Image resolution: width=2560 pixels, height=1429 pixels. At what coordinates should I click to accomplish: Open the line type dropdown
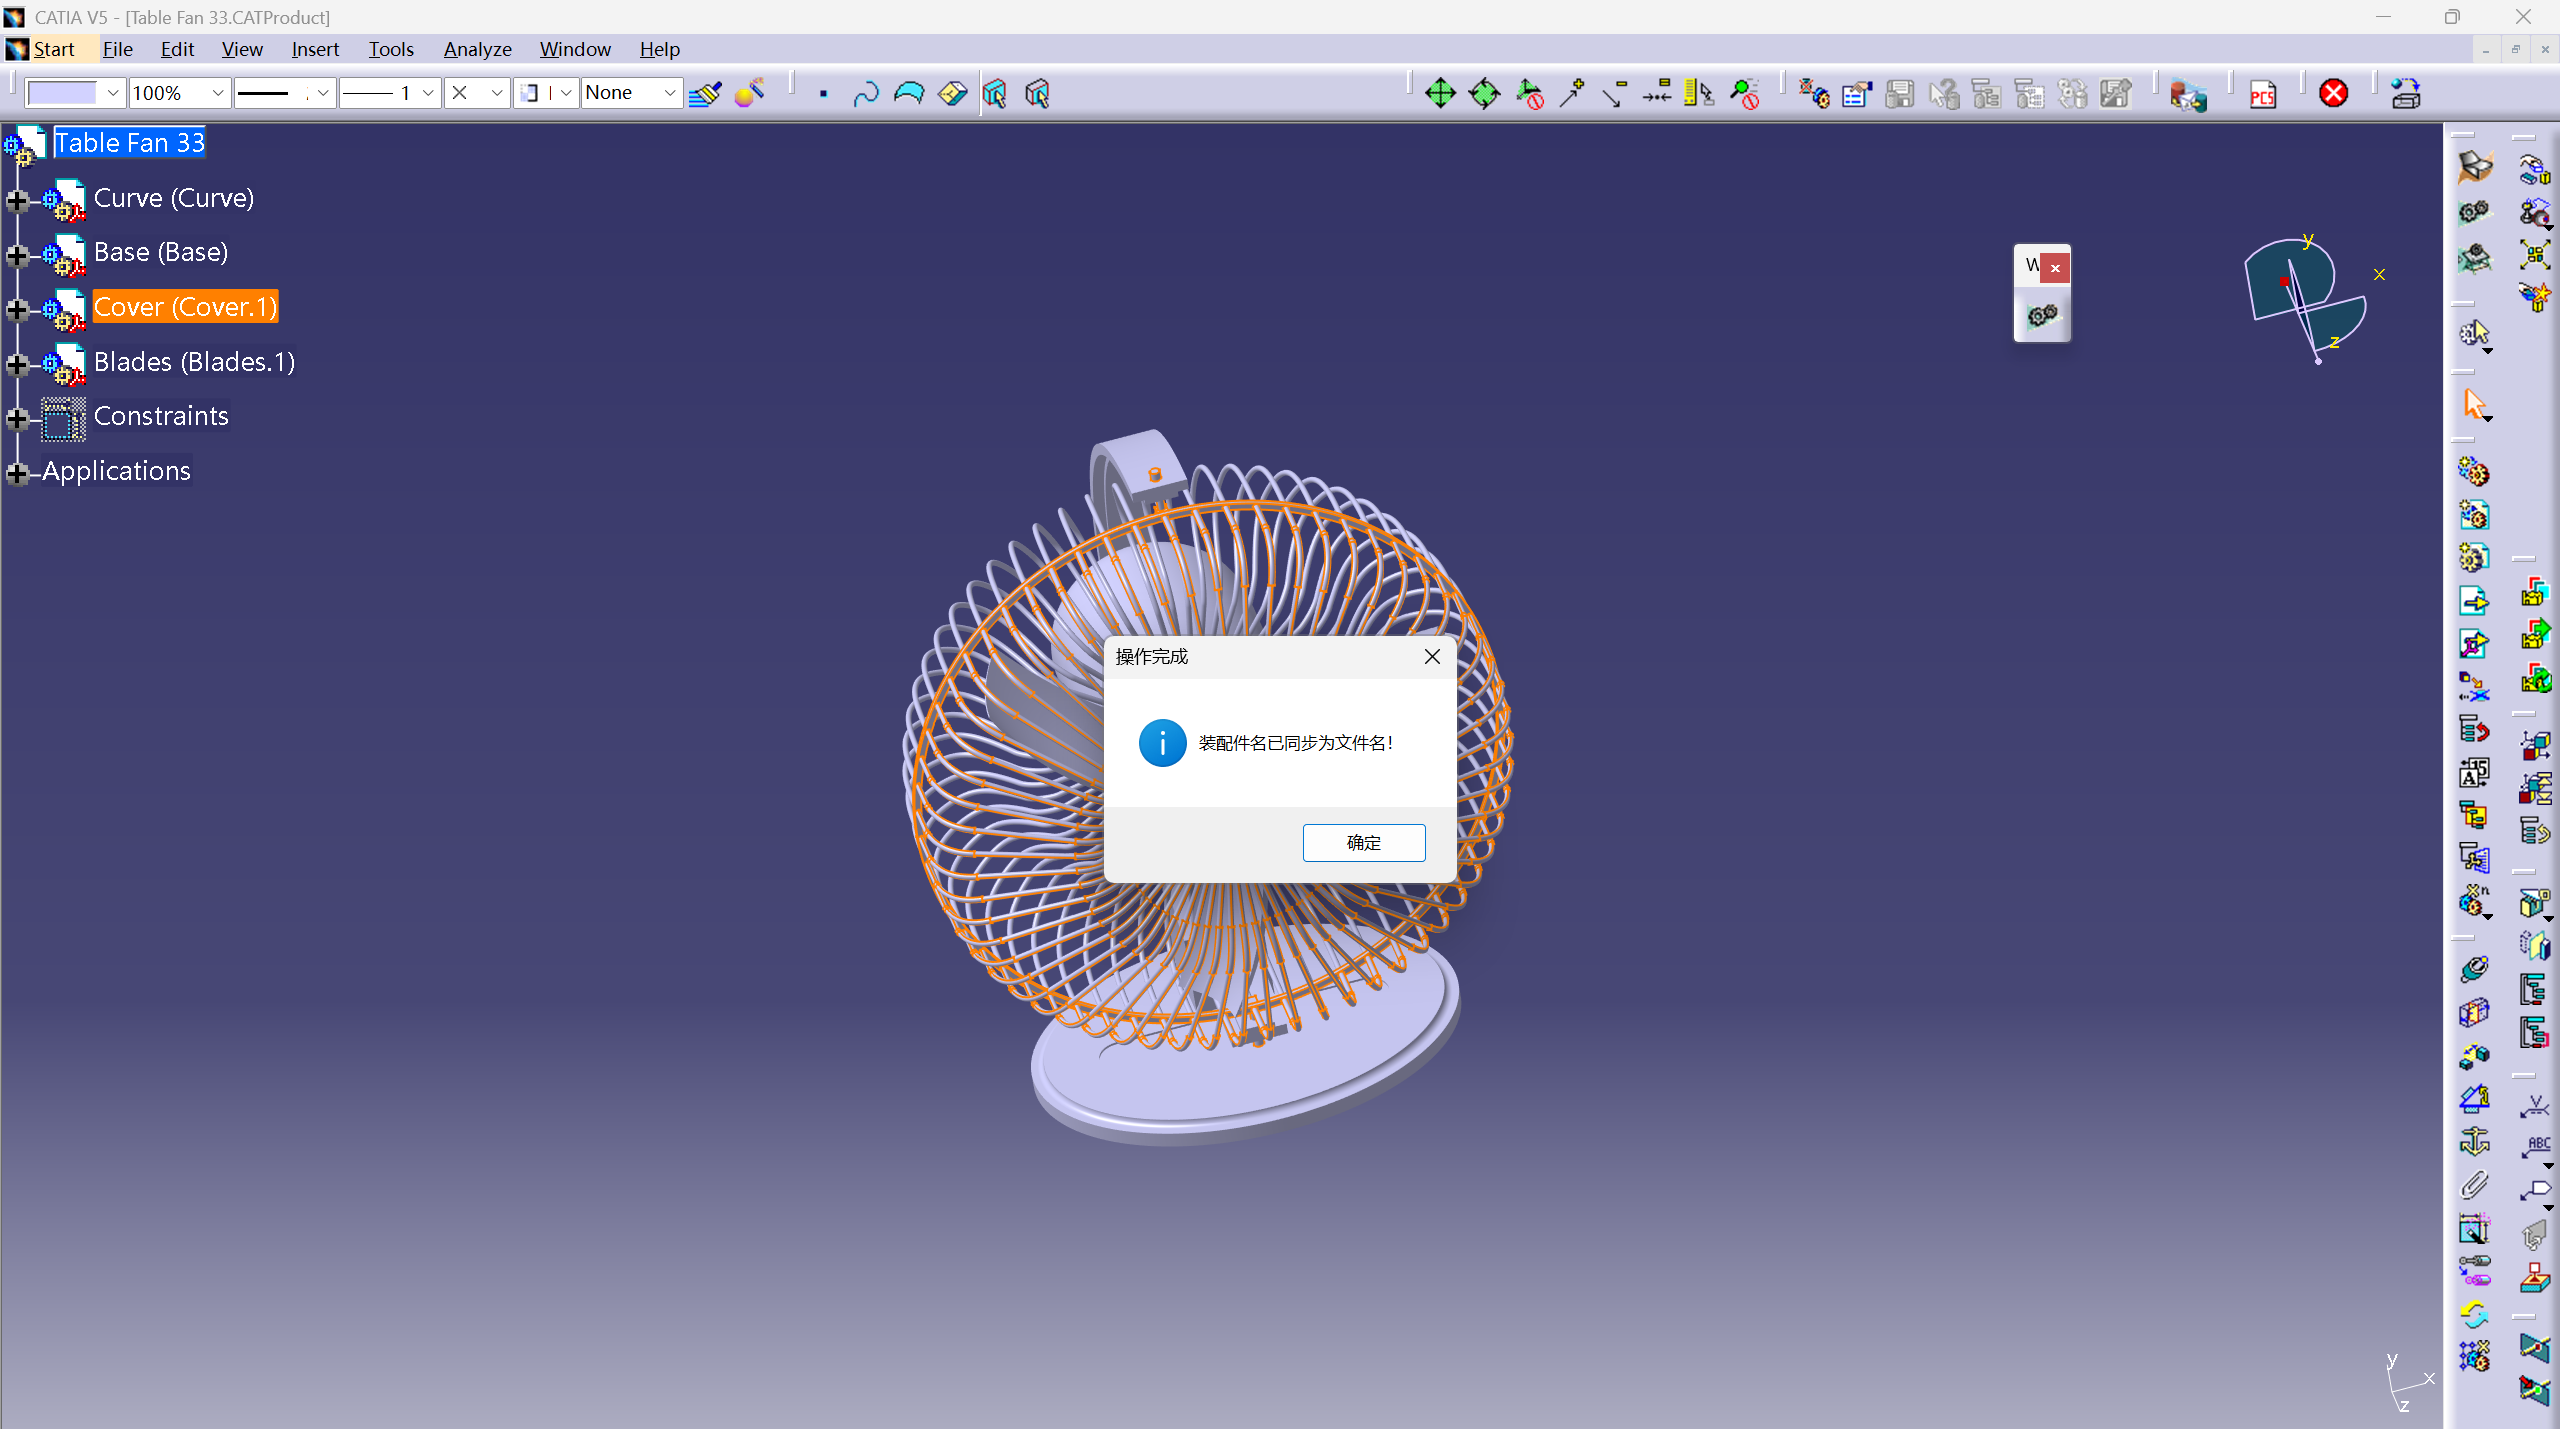tap(322, 93)
